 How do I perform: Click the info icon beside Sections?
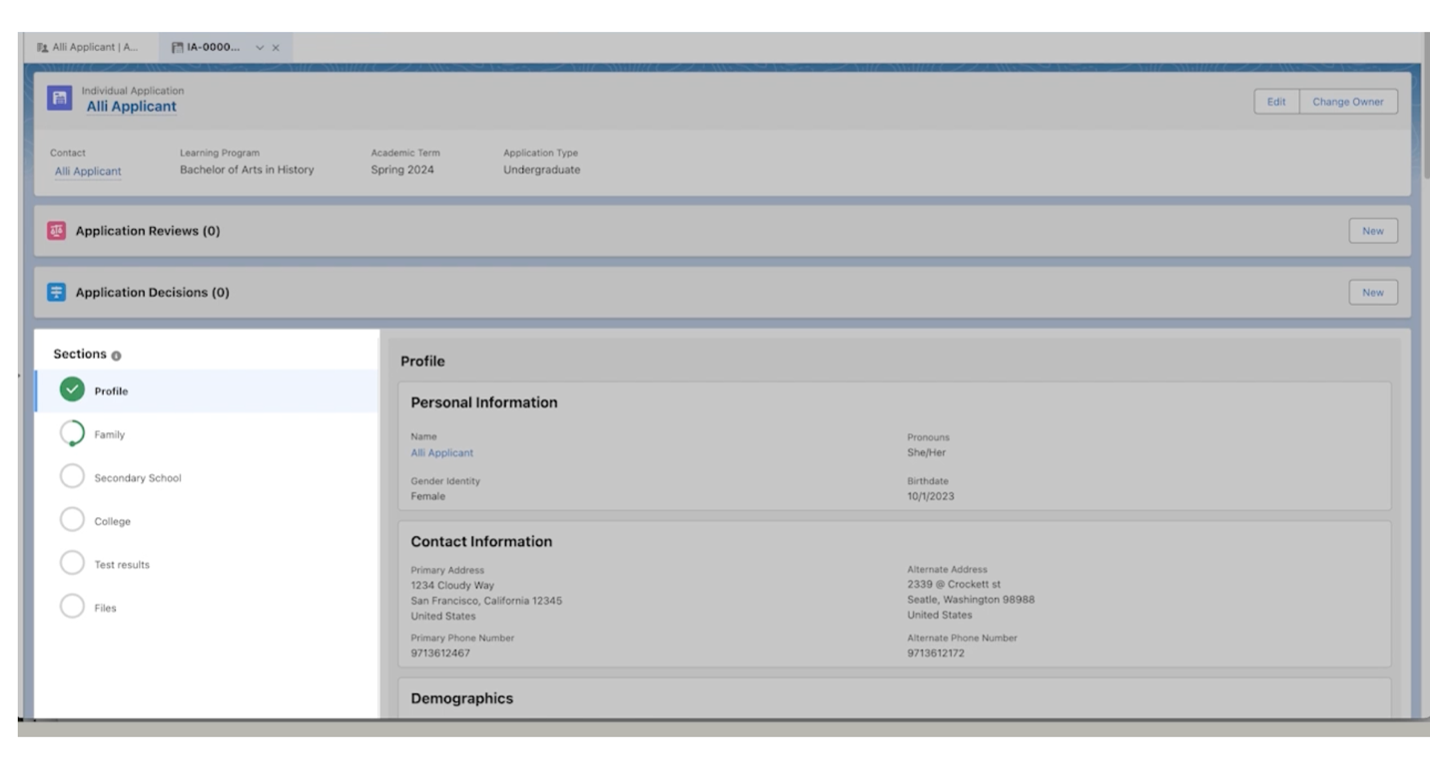[116, 356]
